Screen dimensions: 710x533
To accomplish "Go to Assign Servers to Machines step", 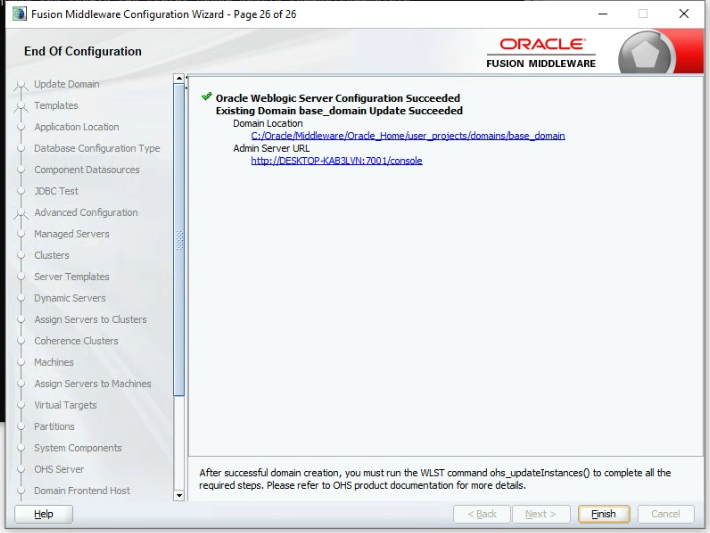I will coord(93,384).
